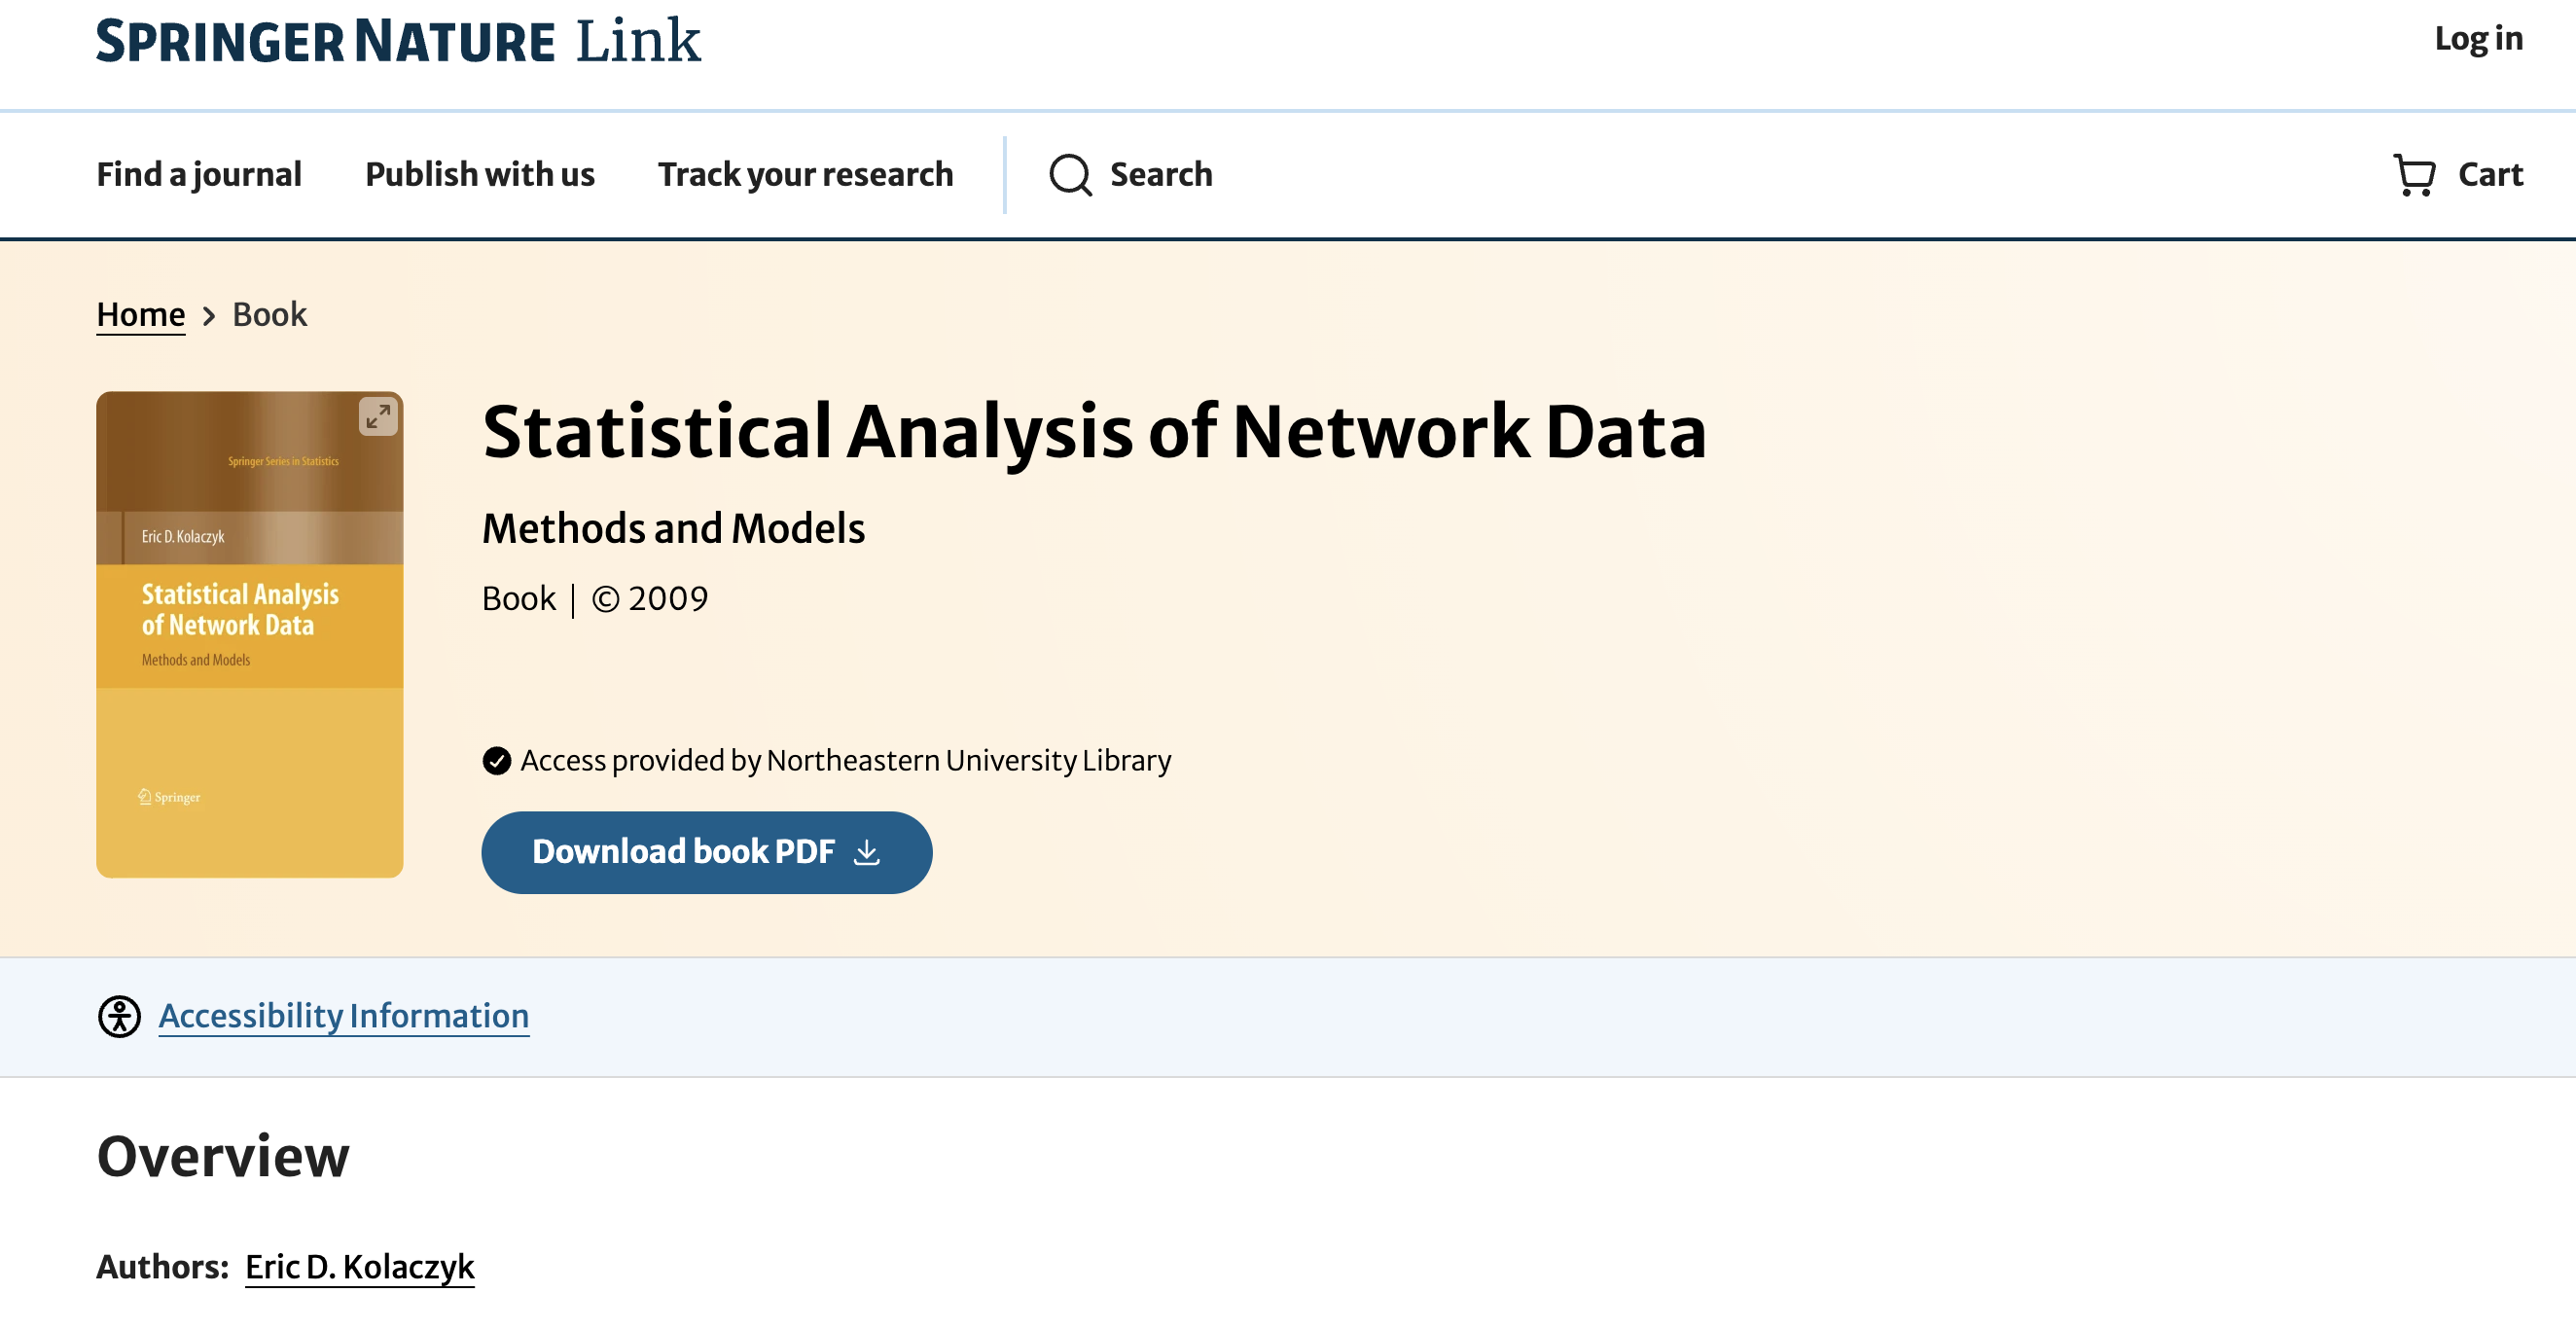Viewport: 2576px width, 1329px height.
Task: Expand the book cover image icon
Action: click(x=378, y=416)
